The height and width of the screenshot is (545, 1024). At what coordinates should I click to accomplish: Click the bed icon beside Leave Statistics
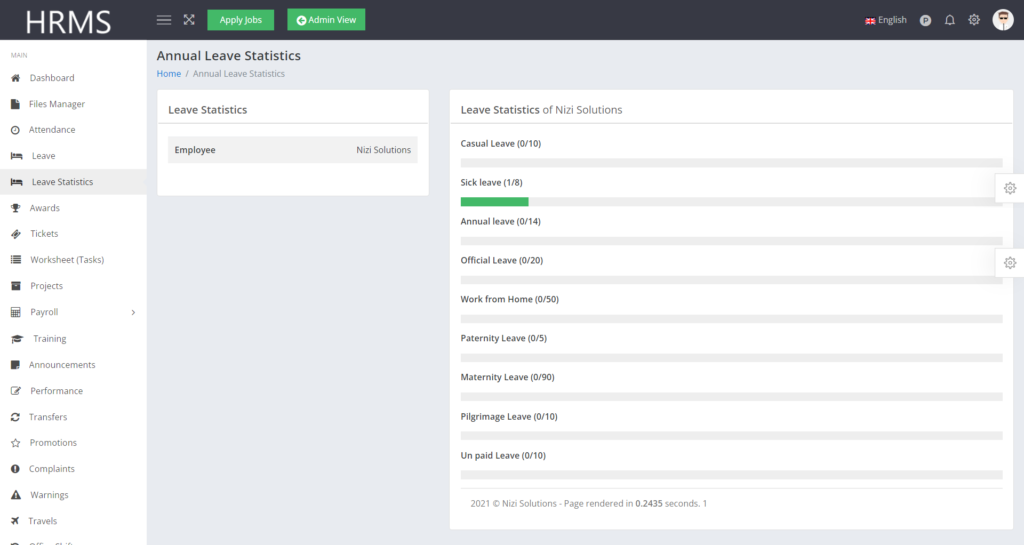coord(16,182)
